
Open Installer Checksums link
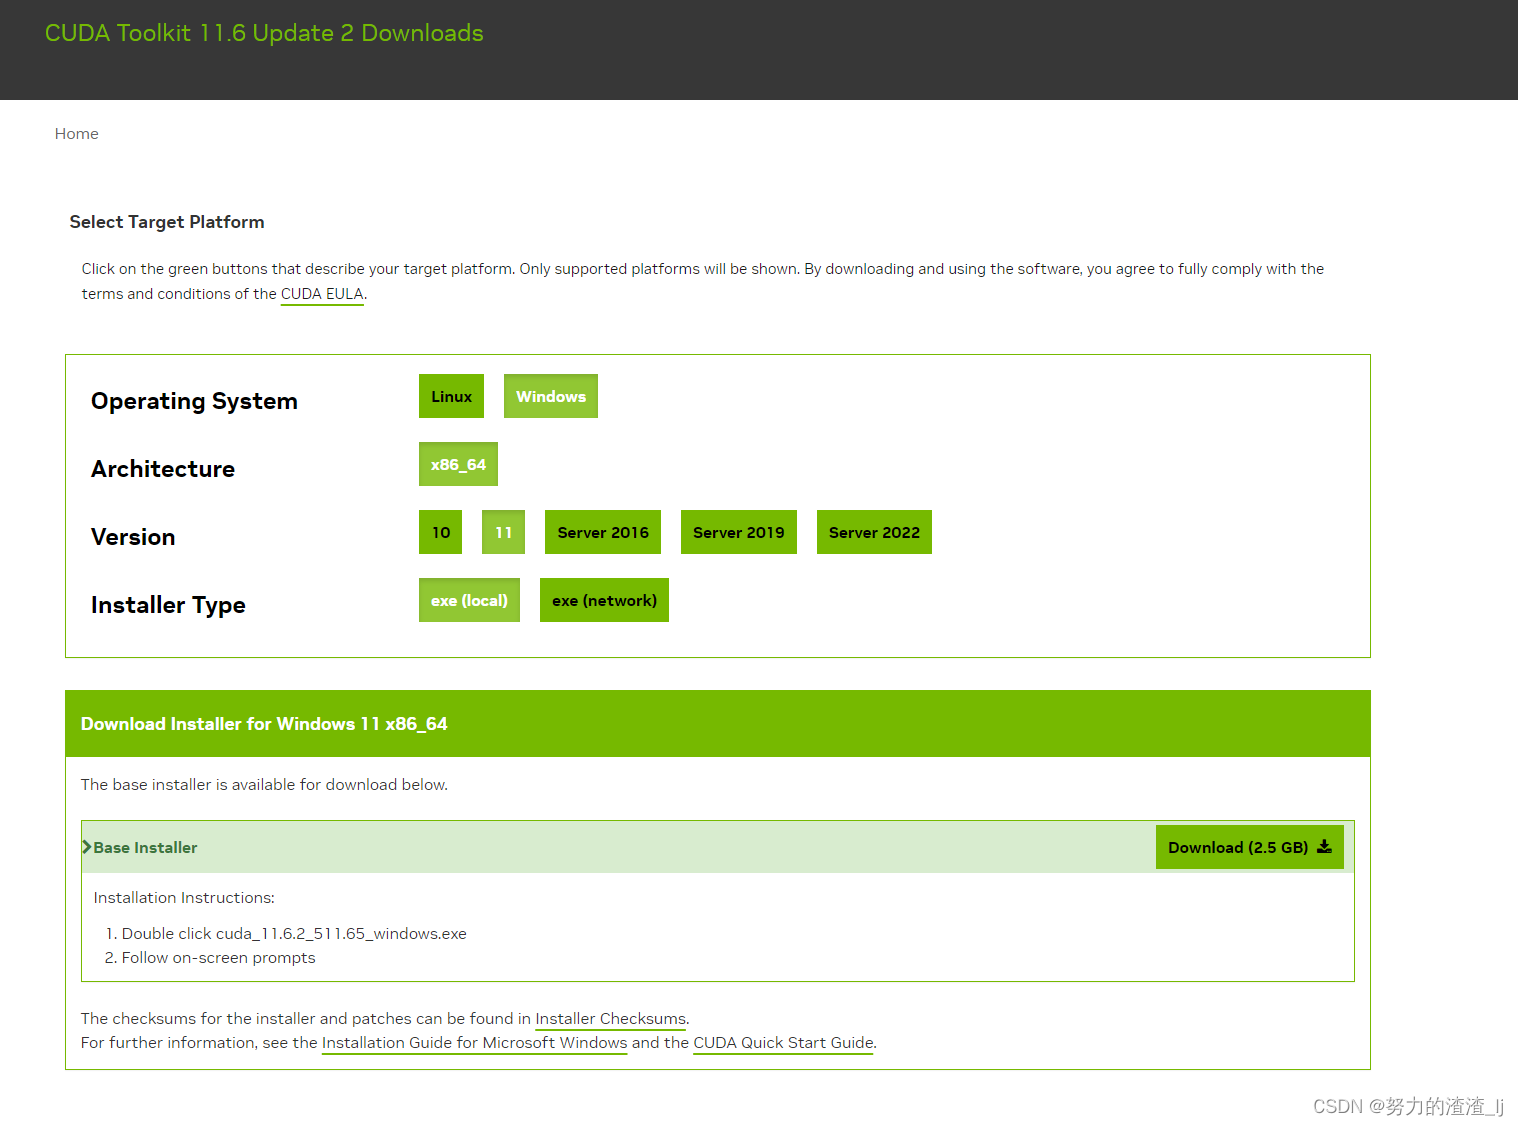tap(611, 1019)
